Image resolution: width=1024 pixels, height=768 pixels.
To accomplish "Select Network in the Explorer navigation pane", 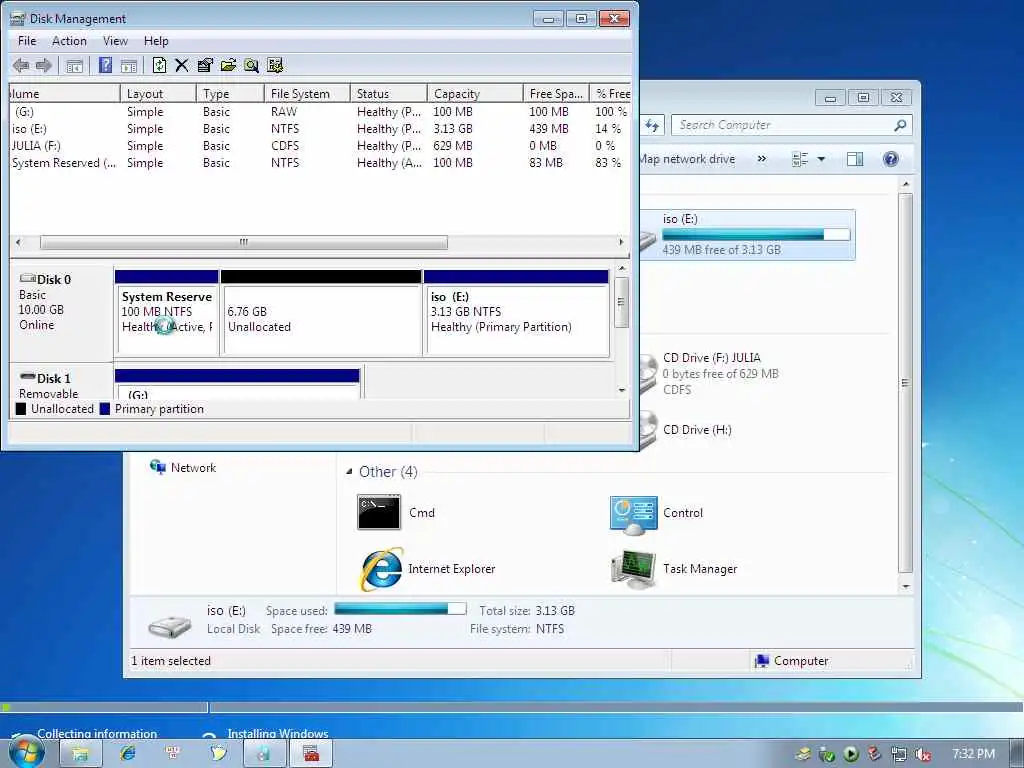I will [184, 468].
